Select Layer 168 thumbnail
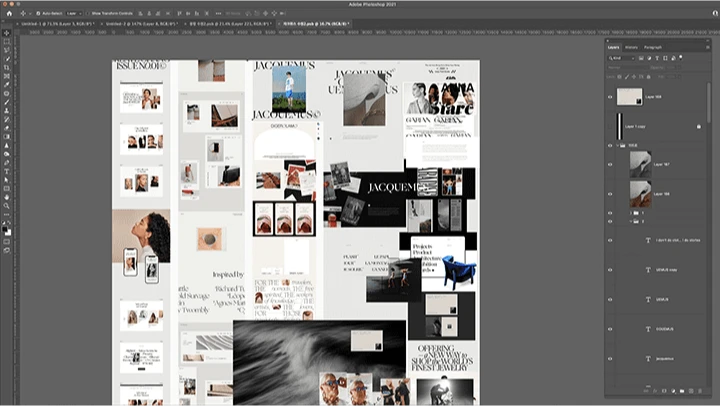 pos(630,97)
